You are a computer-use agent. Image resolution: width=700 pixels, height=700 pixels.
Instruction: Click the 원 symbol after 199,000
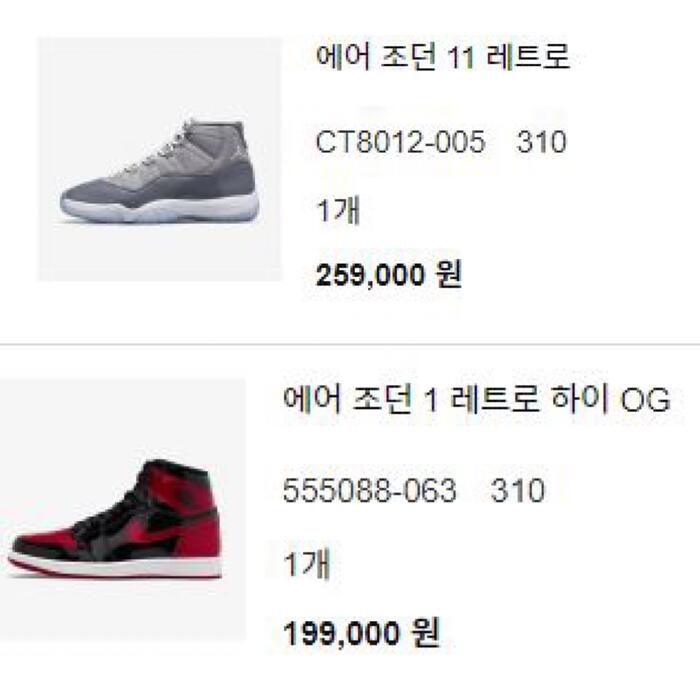425,632
